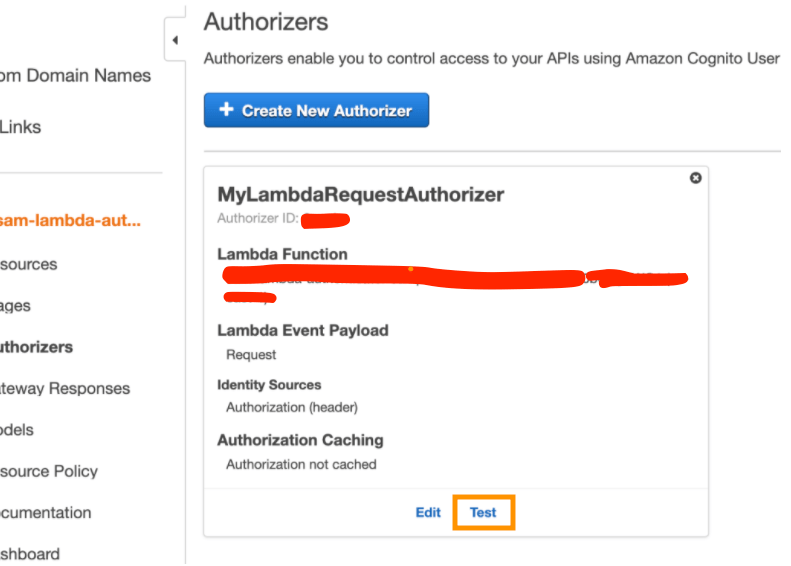The width and height of the screenshot is (791, 566).
Task: Select the Authorizers sidebar item
Action: pyautogui.click(x=36, y=347)
